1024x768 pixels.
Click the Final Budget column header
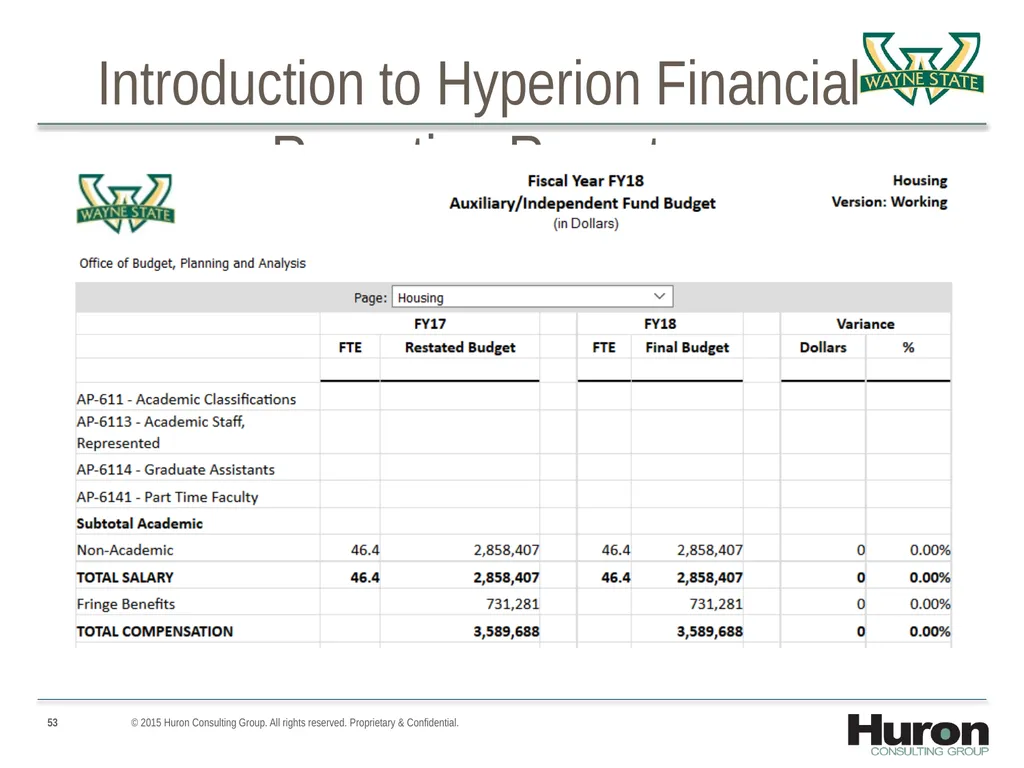[x=687, y=347]
